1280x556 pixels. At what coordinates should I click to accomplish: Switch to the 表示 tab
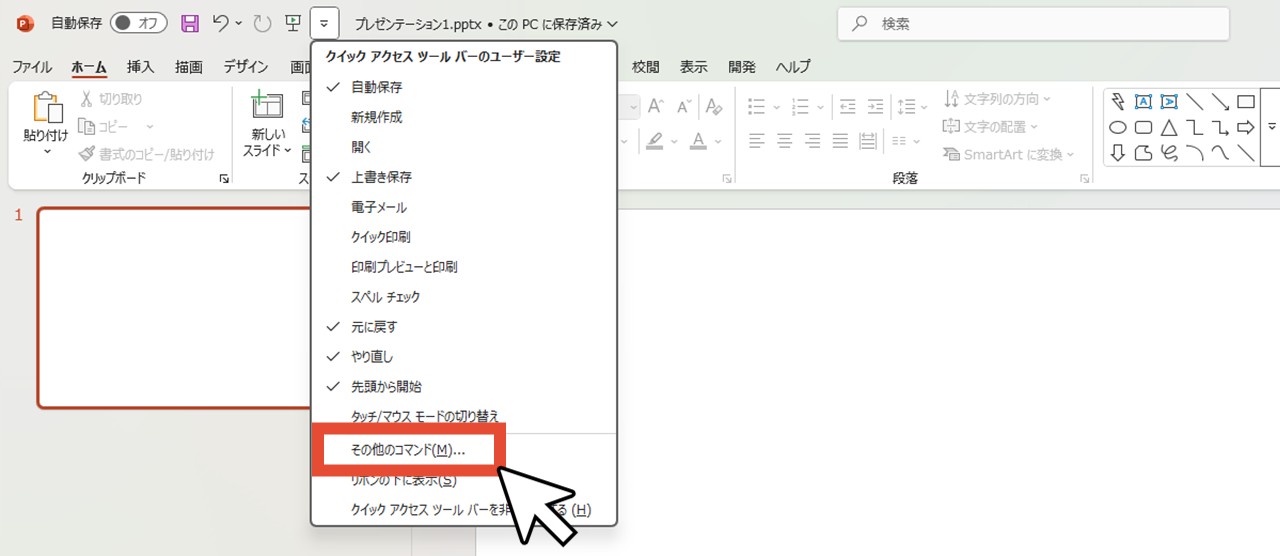click(694, 67)
